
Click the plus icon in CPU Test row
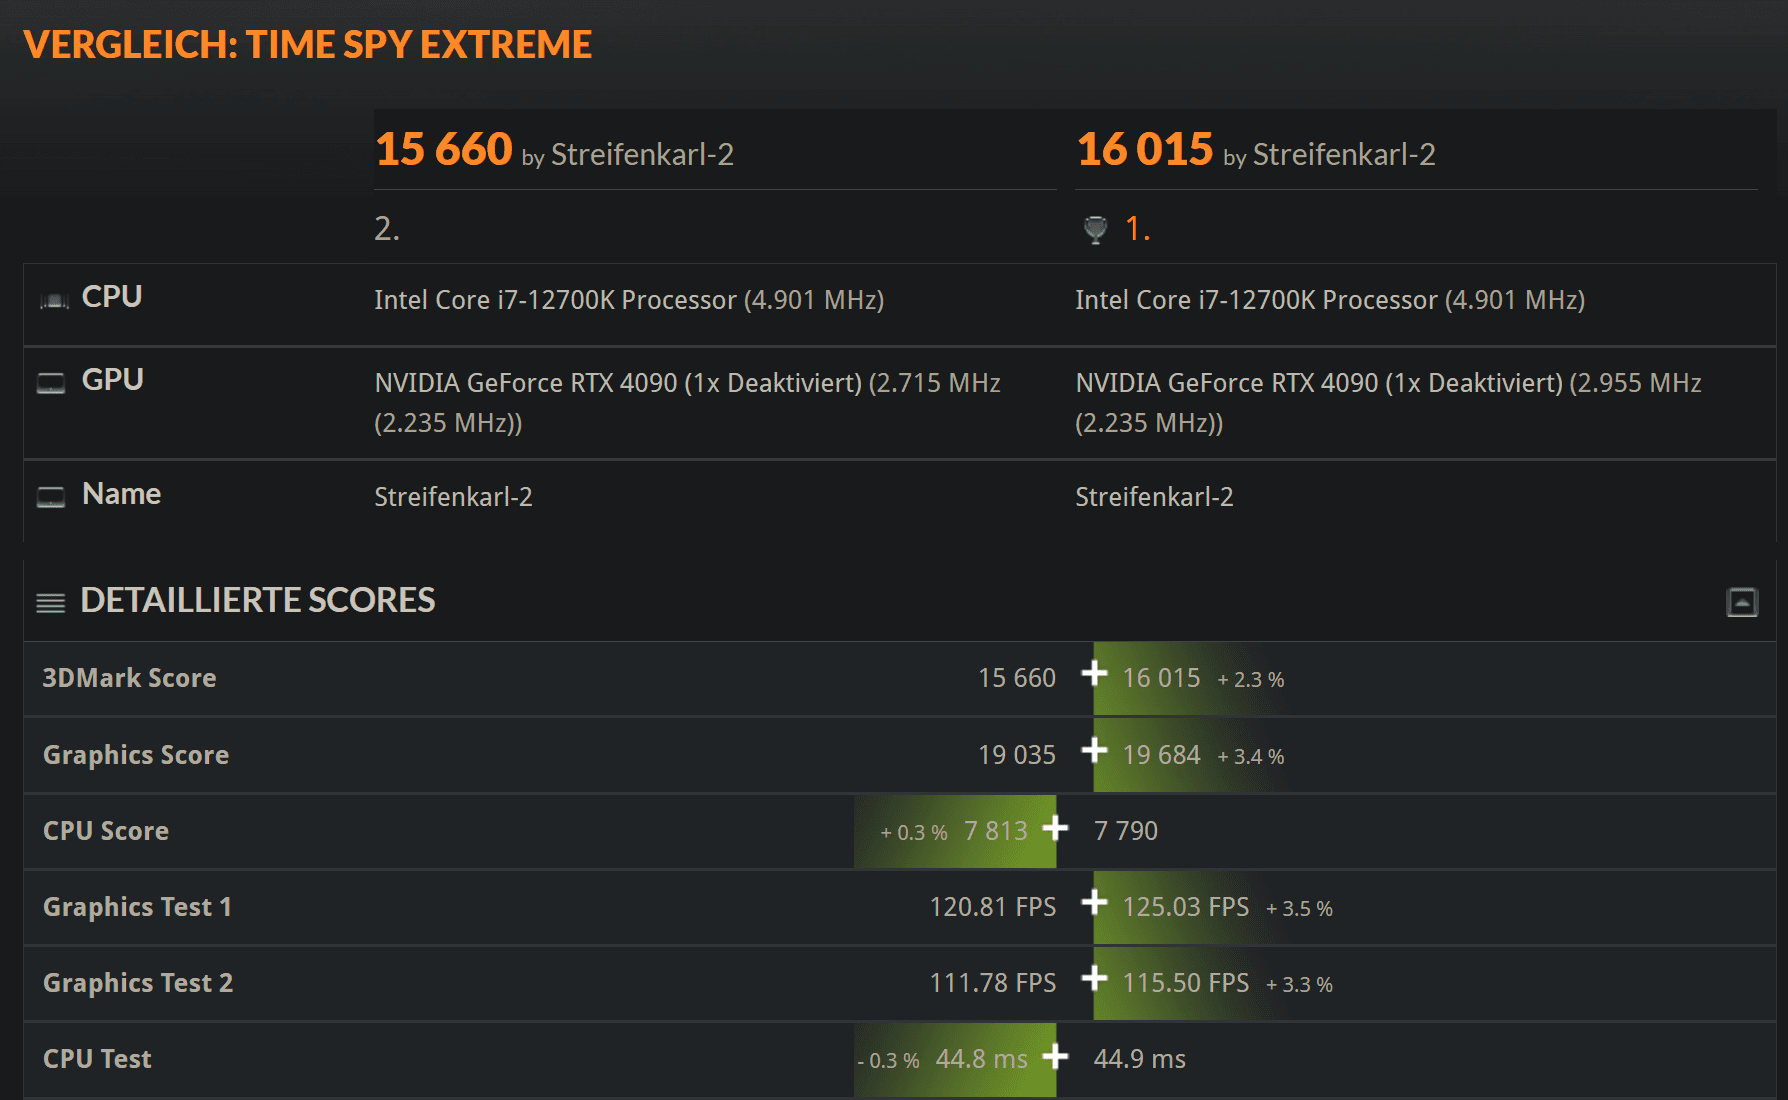point(1055,1055)
